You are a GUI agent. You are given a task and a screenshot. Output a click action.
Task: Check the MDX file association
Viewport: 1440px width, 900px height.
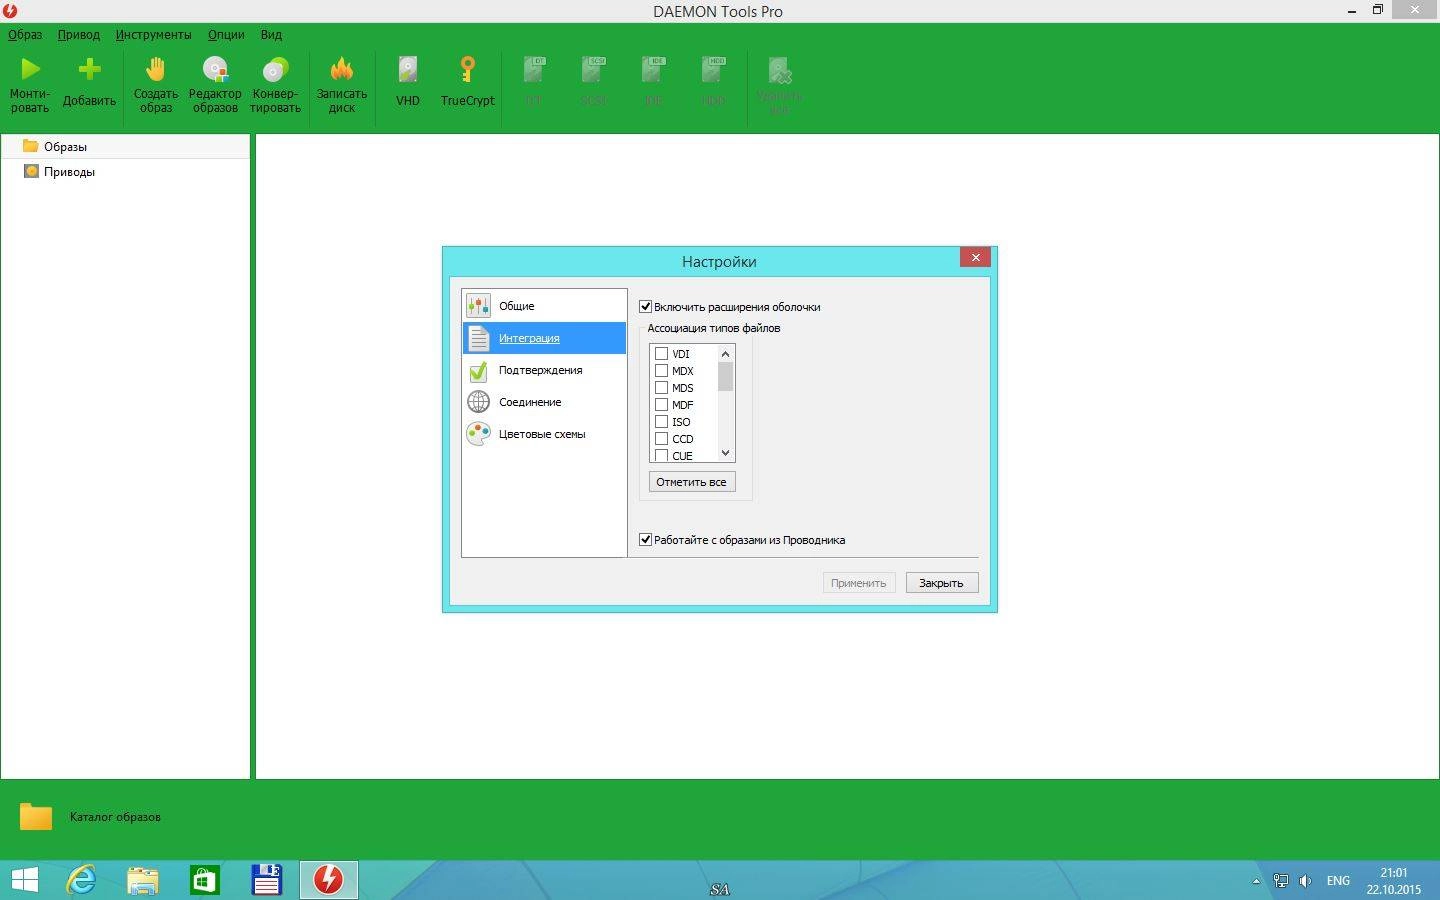coord(661,370)
